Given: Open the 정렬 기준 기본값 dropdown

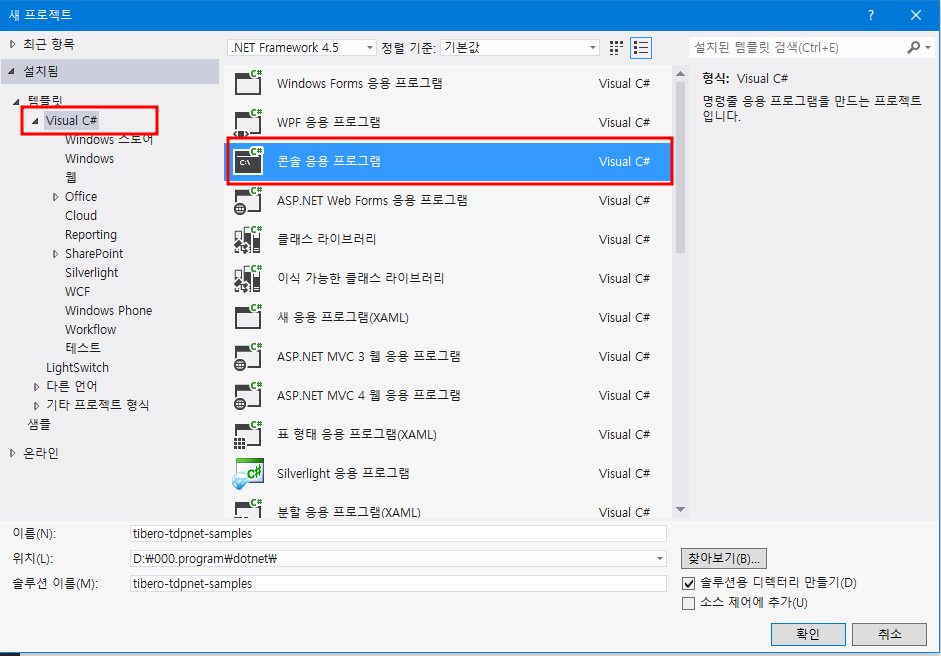Looking at the screenshot, I should 520,47.
